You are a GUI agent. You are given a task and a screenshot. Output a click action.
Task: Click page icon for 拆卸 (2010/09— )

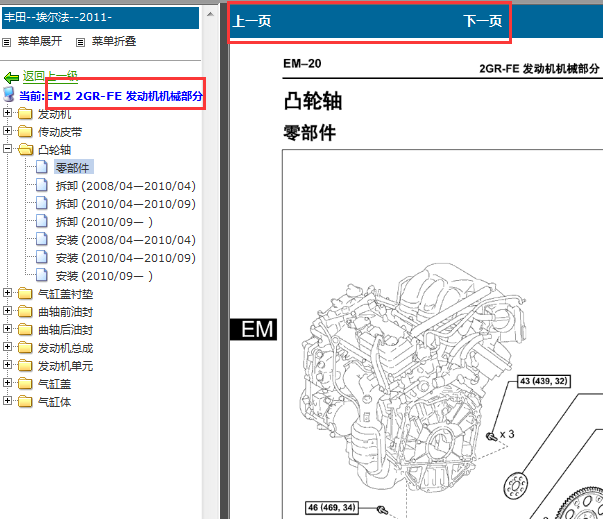pos(42,221)
